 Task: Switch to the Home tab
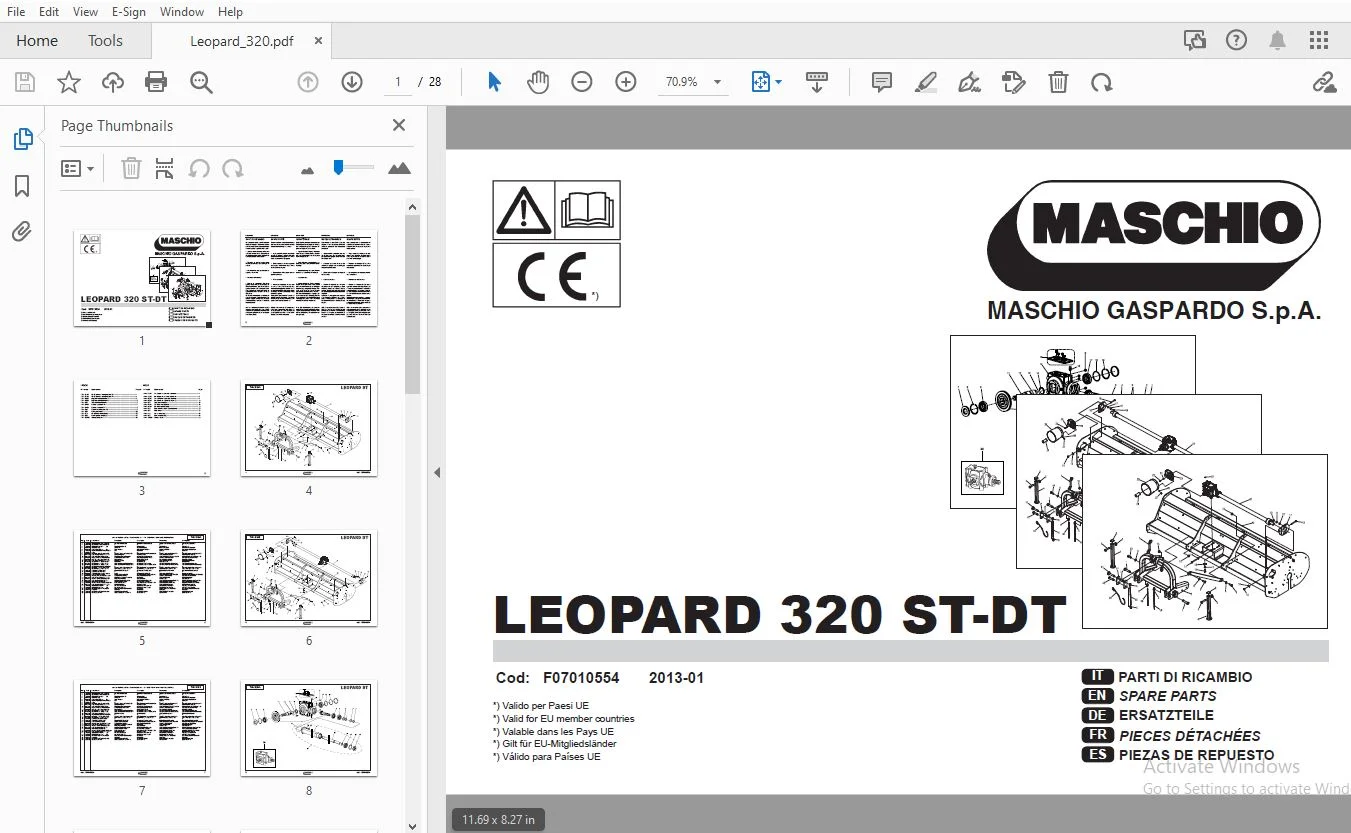(37, 41)
